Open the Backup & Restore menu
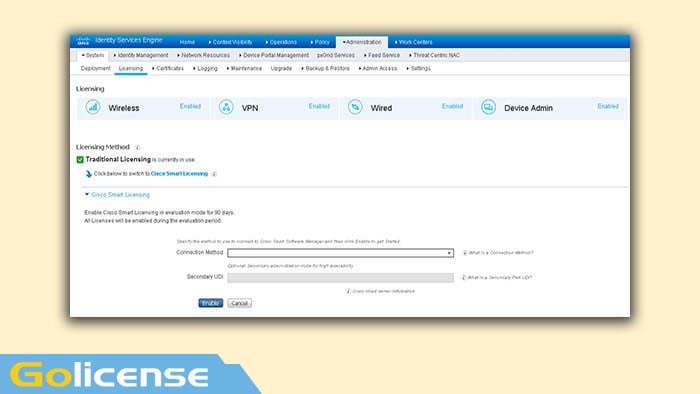 pyautogui.click(x=325, y=68)
